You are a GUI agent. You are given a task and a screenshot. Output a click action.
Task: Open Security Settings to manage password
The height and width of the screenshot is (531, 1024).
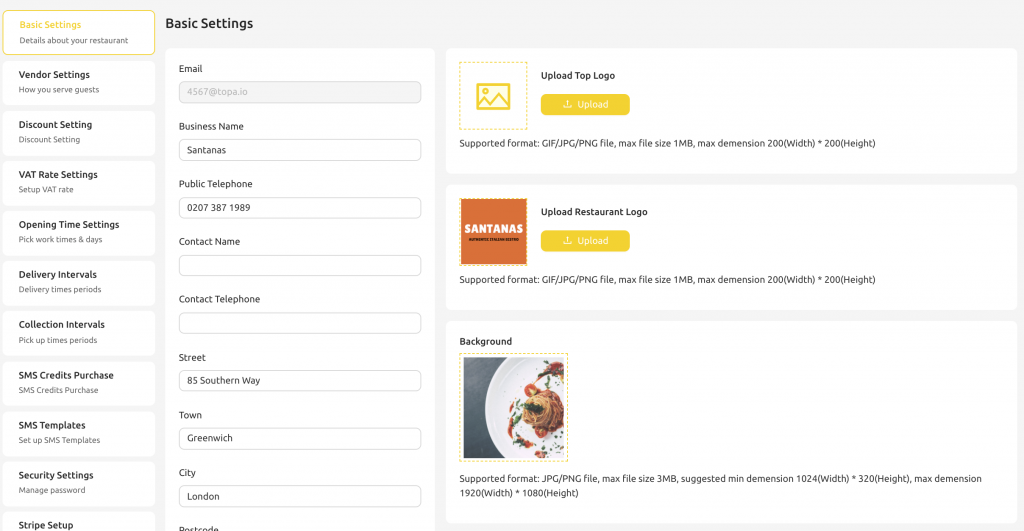pyautogui.click(x=78, y=483)
